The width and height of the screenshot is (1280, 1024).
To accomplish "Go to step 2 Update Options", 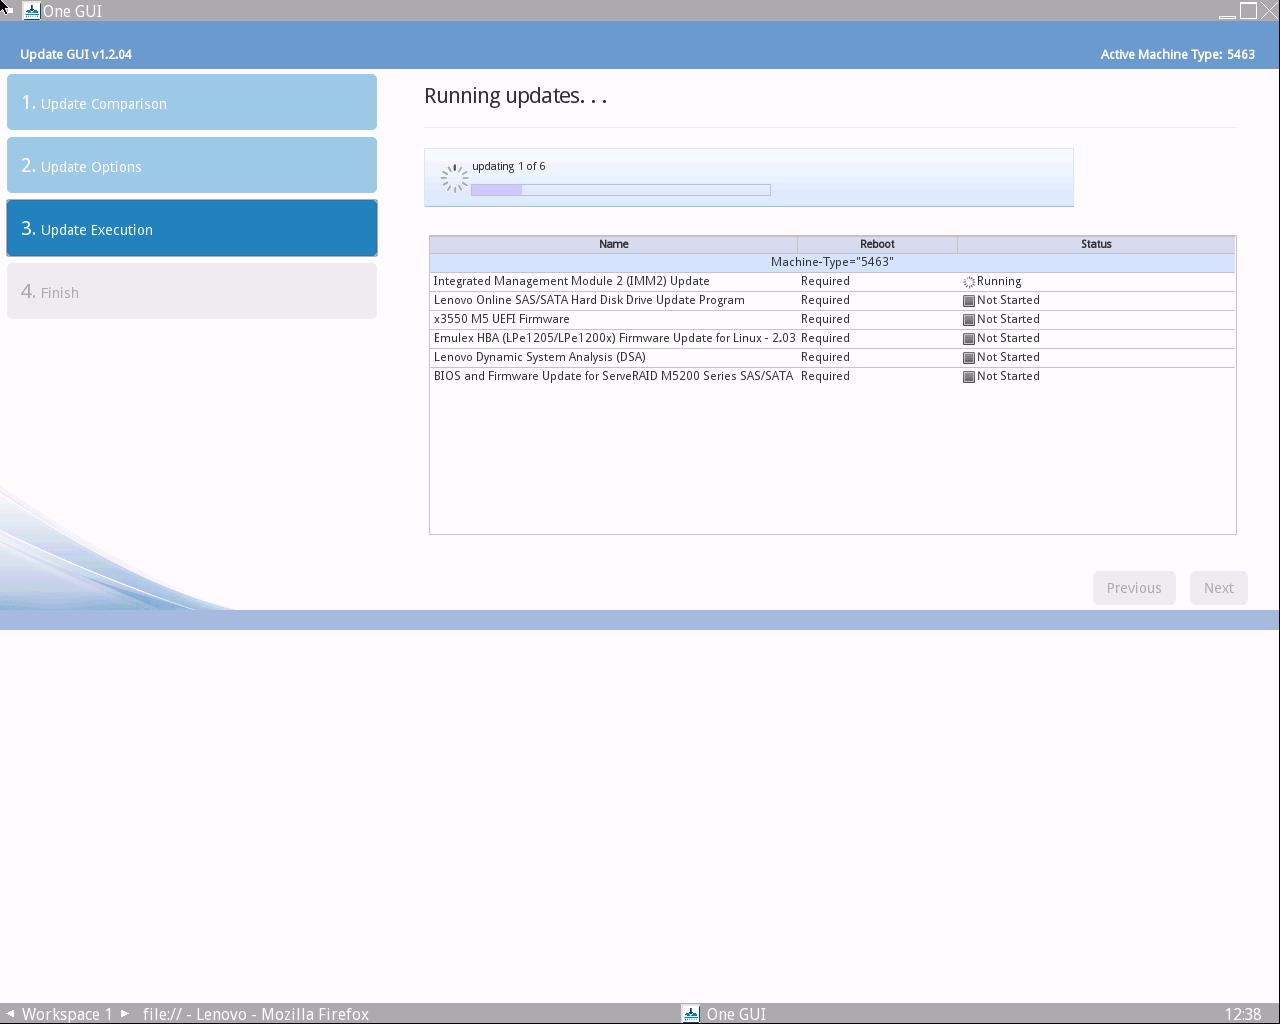I will [x=192, y=165].
